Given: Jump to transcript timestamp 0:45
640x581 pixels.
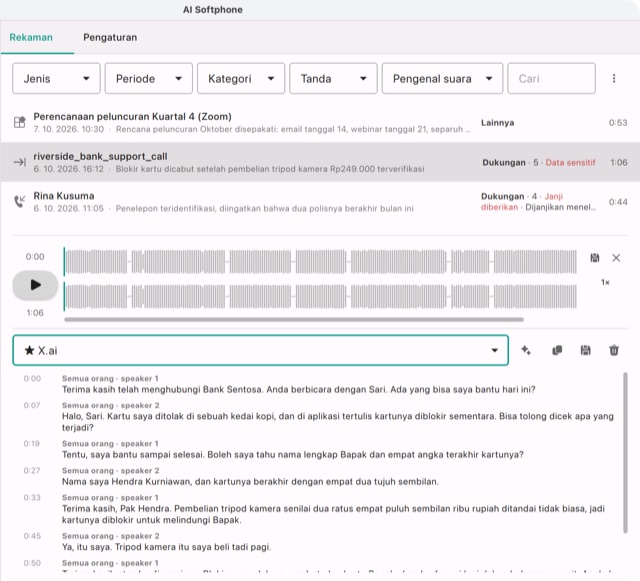Looking at the screenshot, I should click(32, 536).
